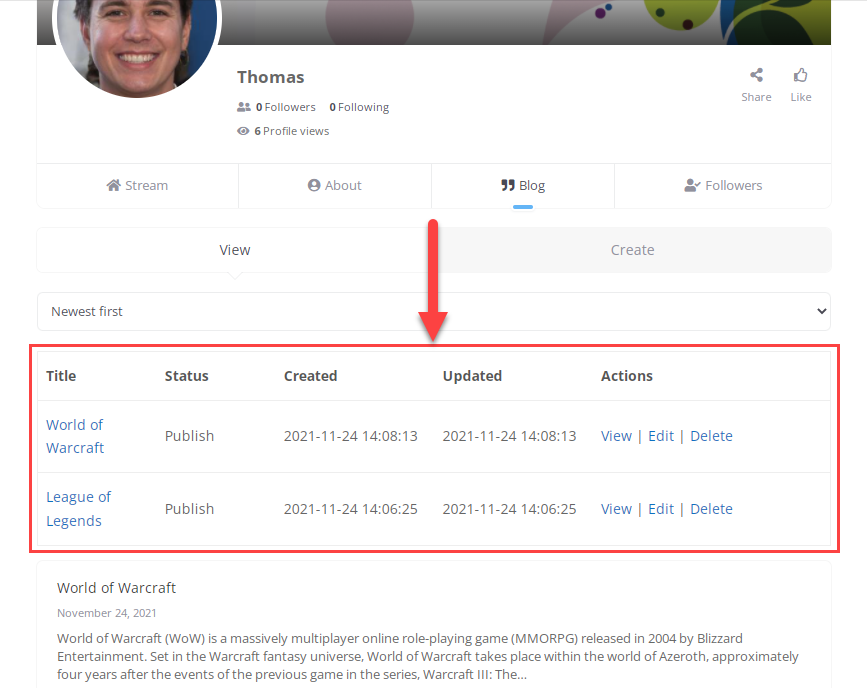Click the World of Warcraft excerpt paragraph

click(427, 656)
